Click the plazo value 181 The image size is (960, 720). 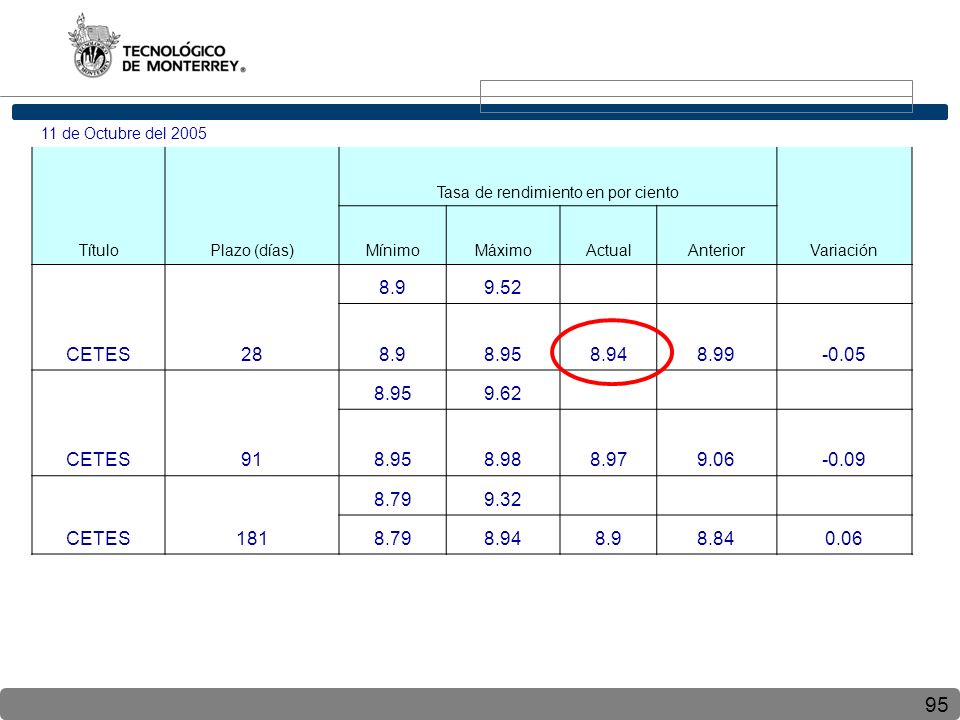coord(252,538)
